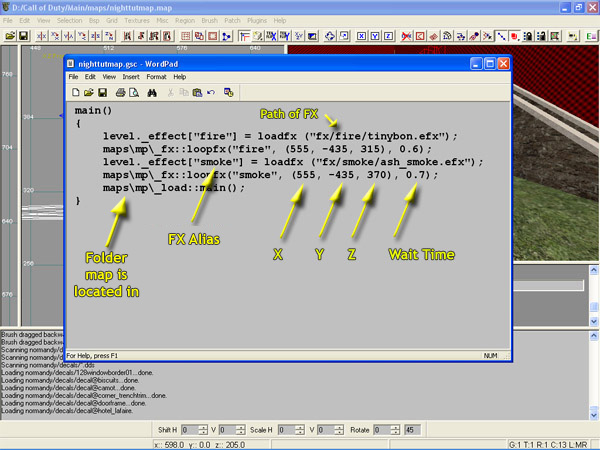Click WordPad's Save floppy icon
This screenshot has height=450, width=600.
tap(102, 93)
